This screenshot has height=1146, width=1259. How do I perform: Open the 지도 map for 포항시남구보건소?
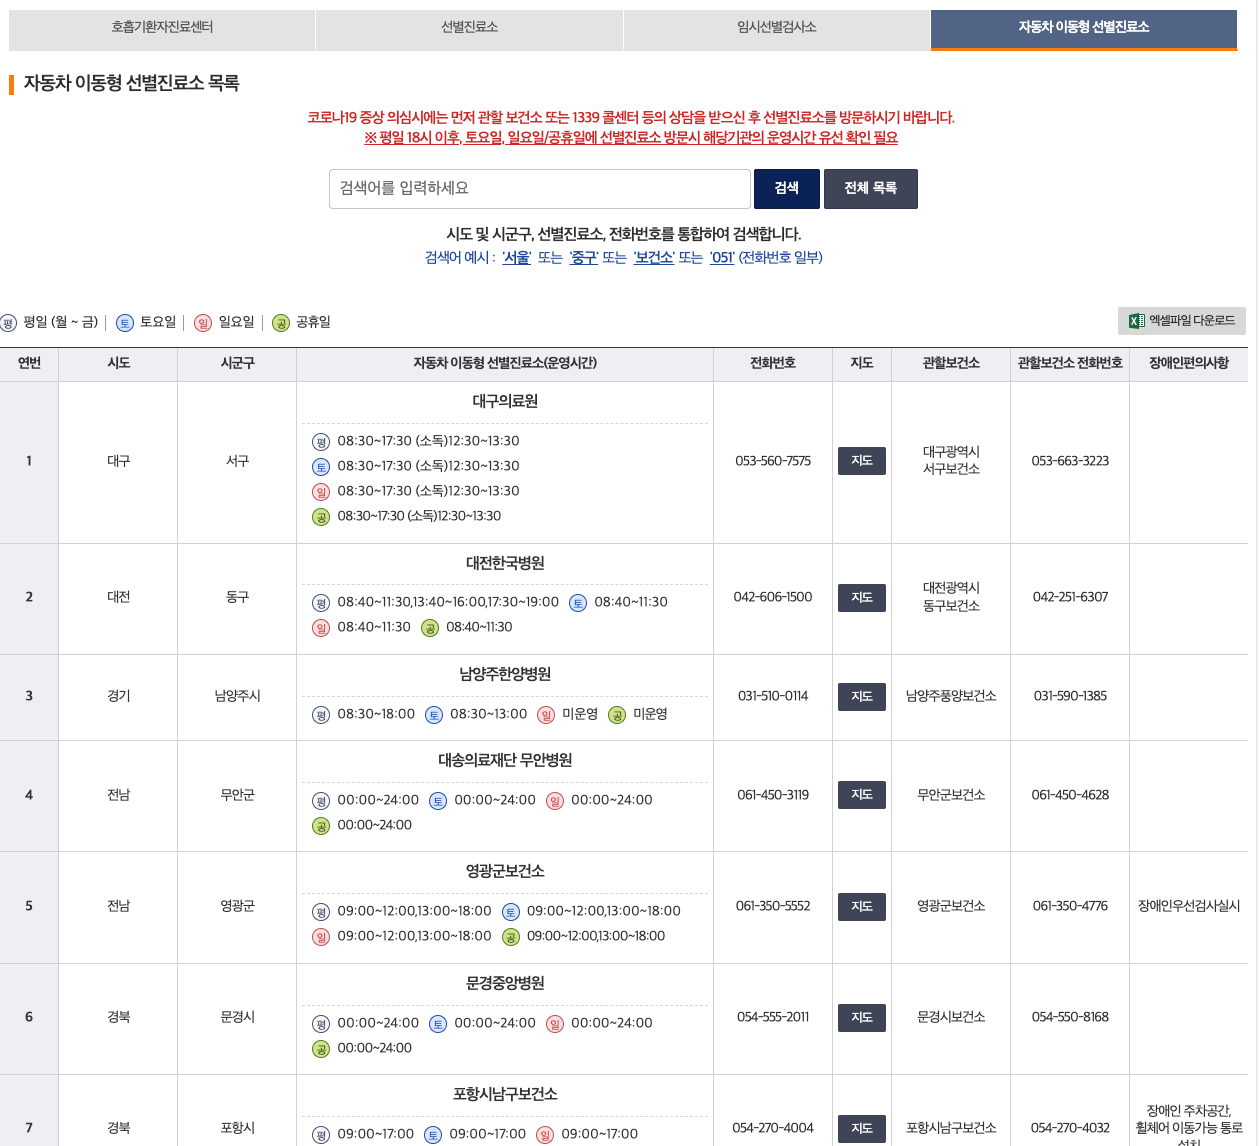click(862, 1128)
